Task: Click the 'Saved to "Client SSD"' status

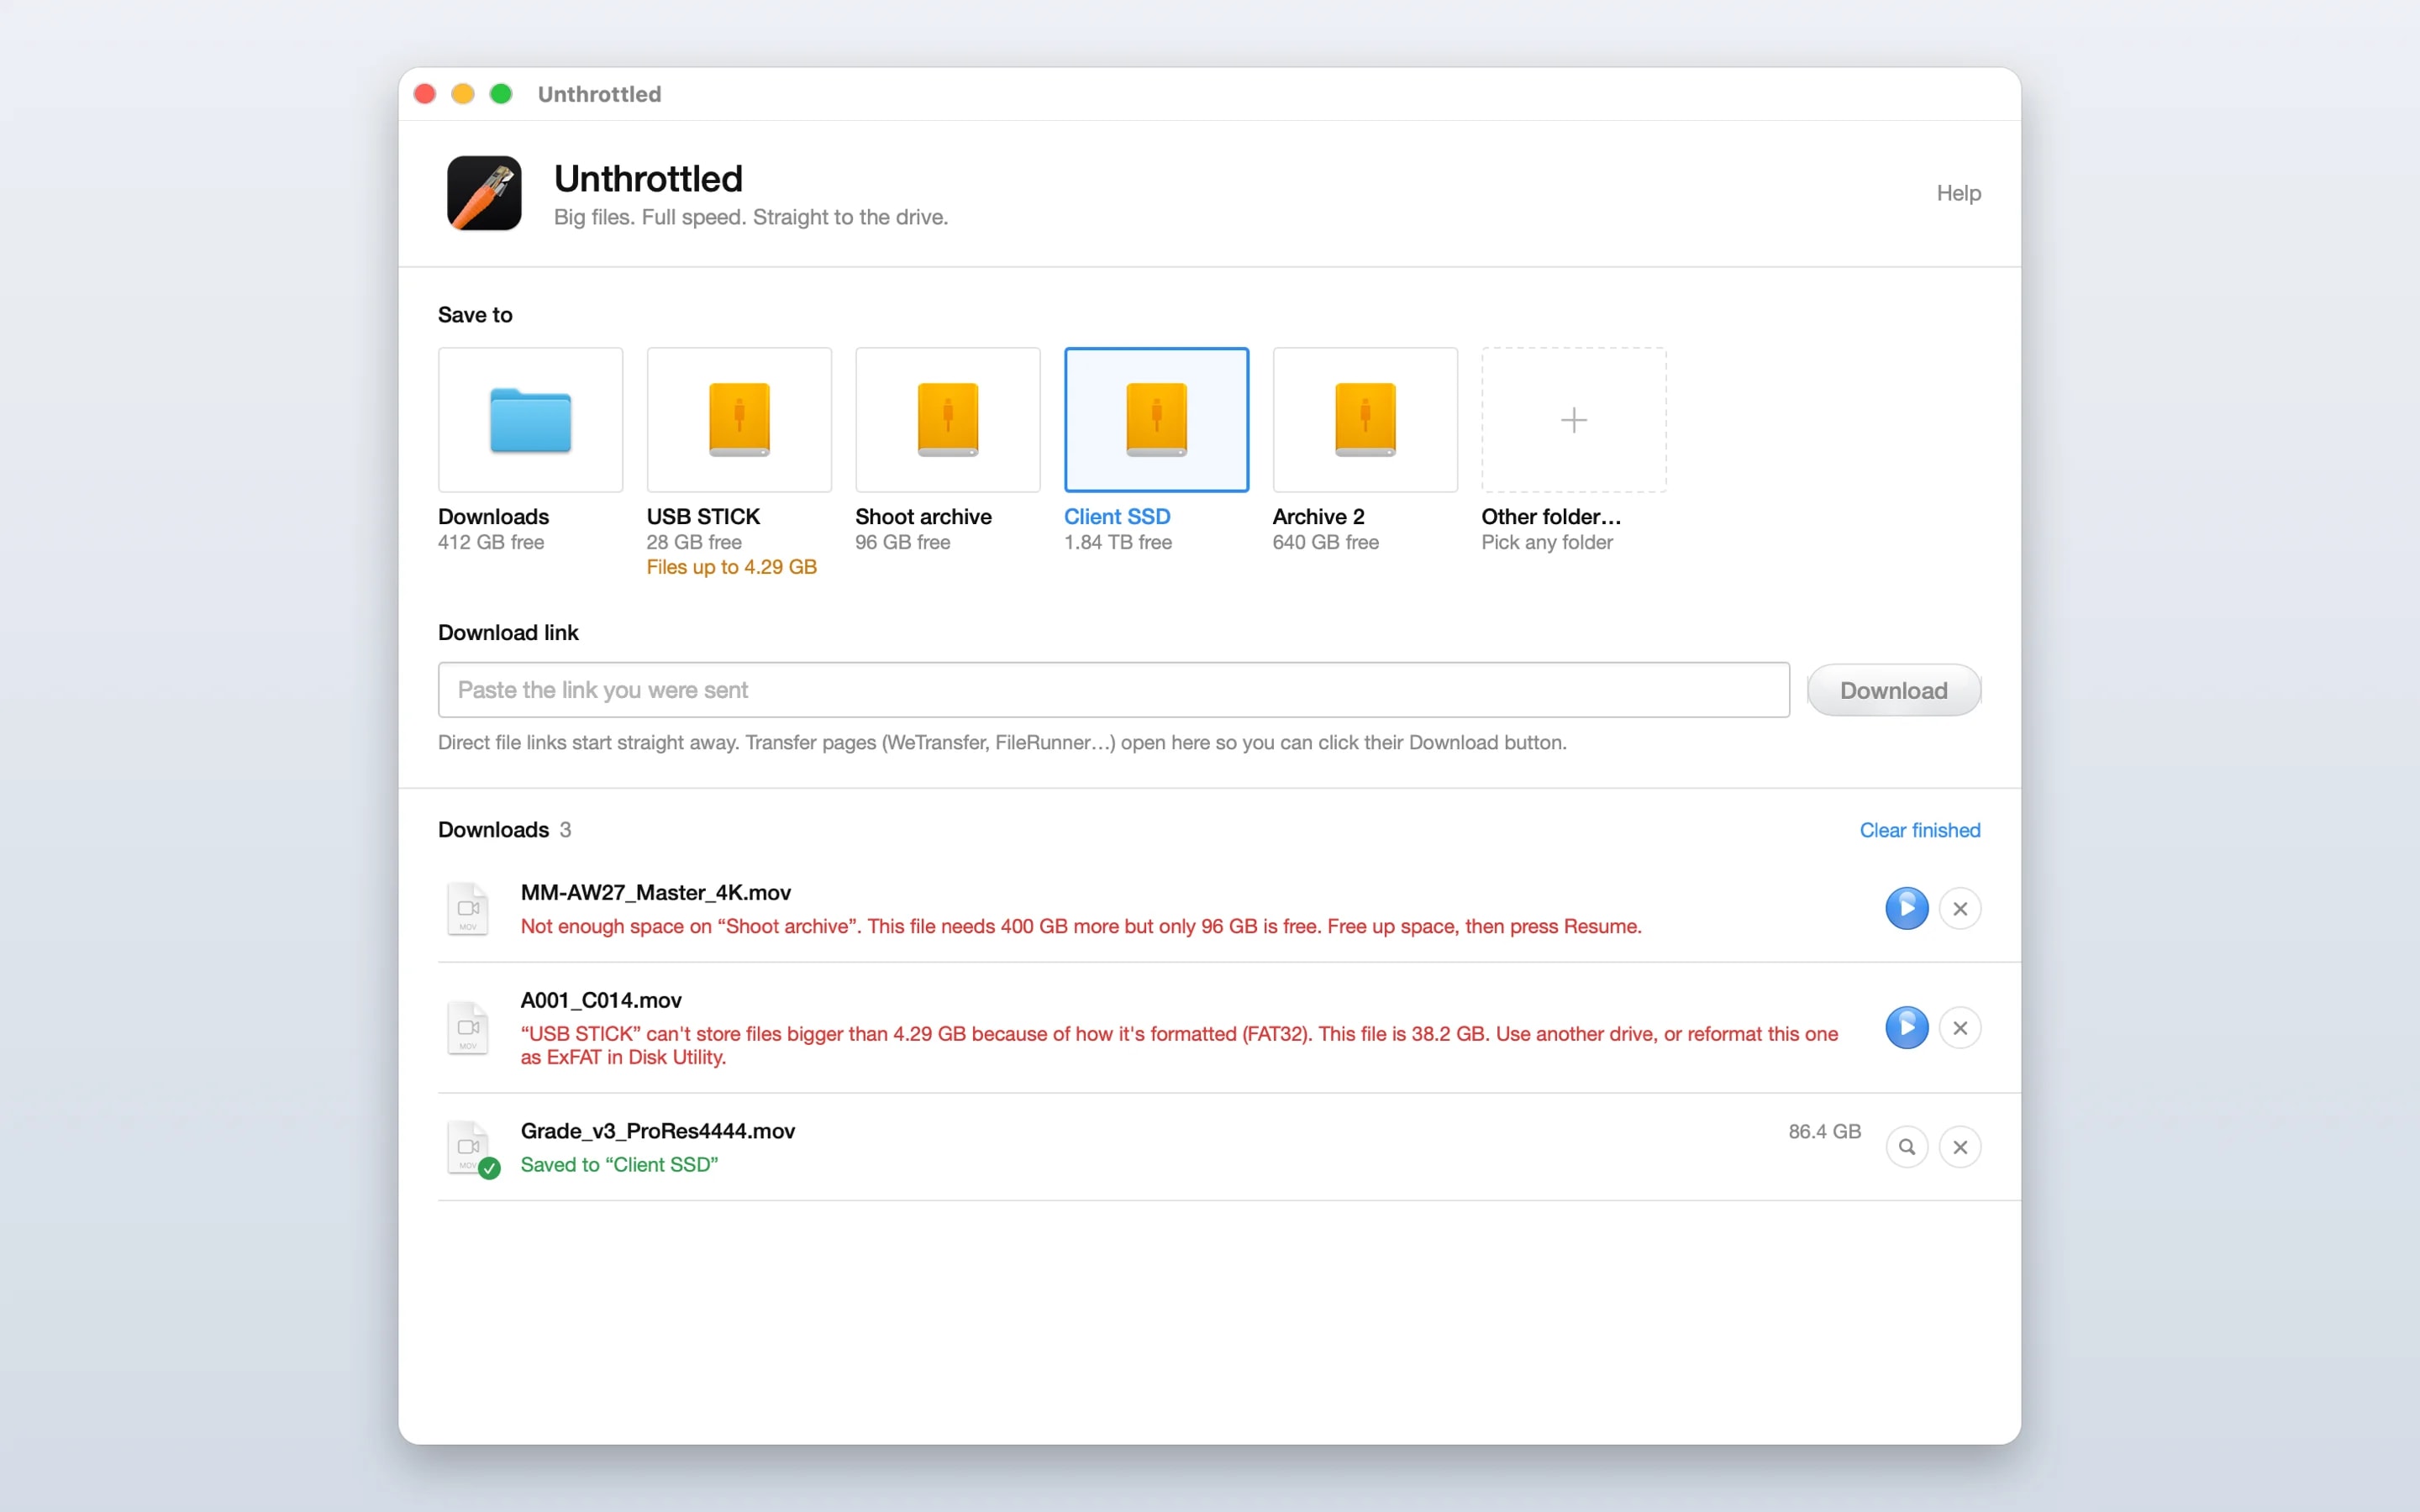Action: click(619, 1165)
